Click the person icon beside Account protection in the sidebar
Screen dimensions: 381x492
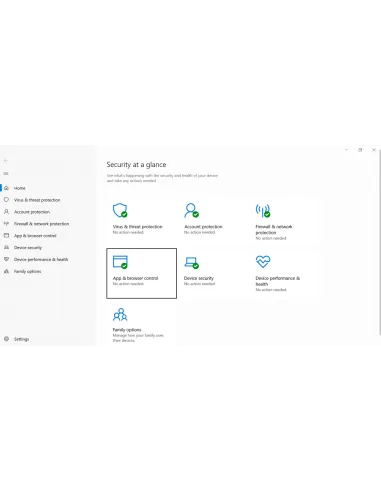pyautogui.click(x=6, y=212)
